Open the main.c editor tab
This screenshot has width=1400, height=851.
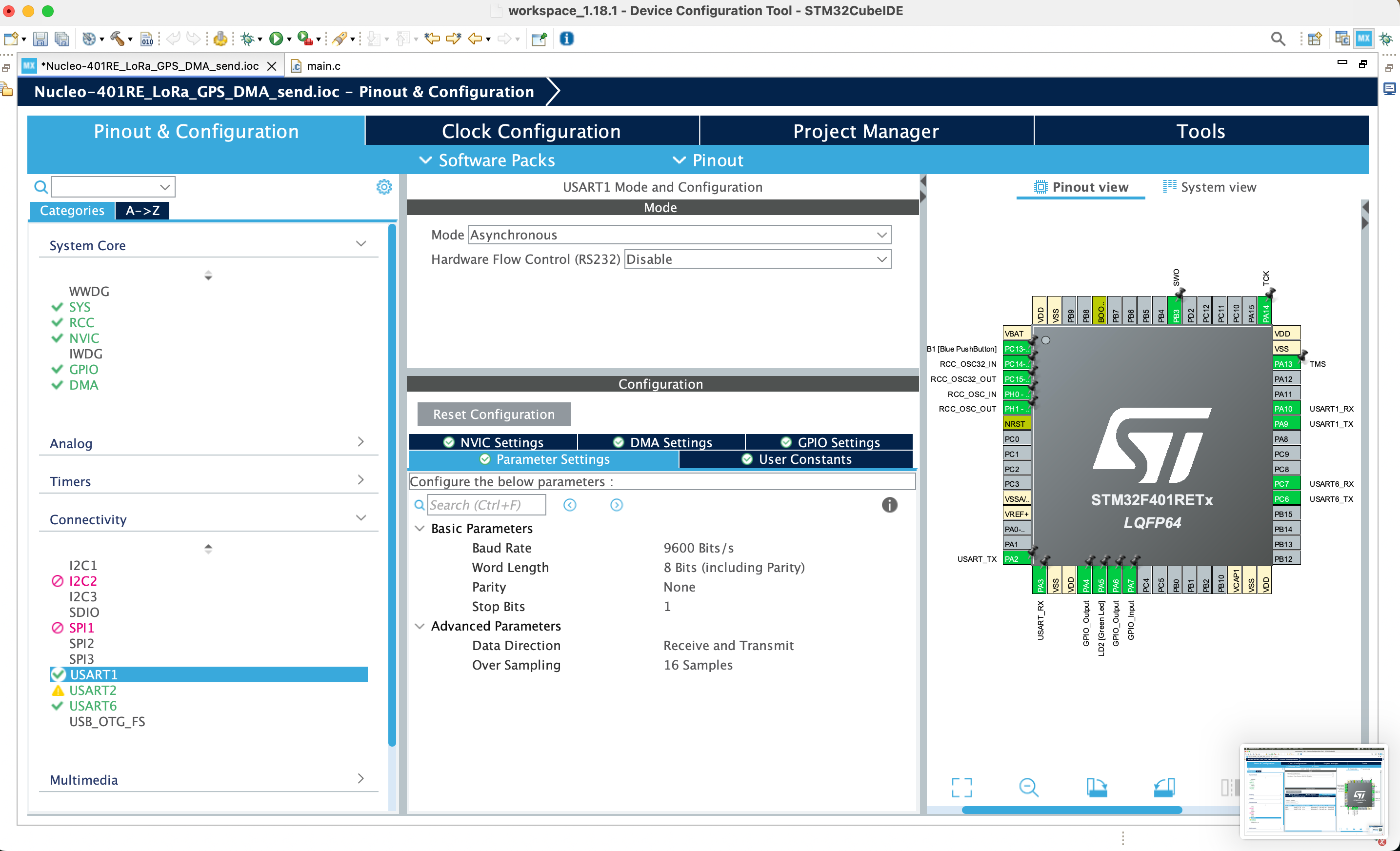pos(317,66)
